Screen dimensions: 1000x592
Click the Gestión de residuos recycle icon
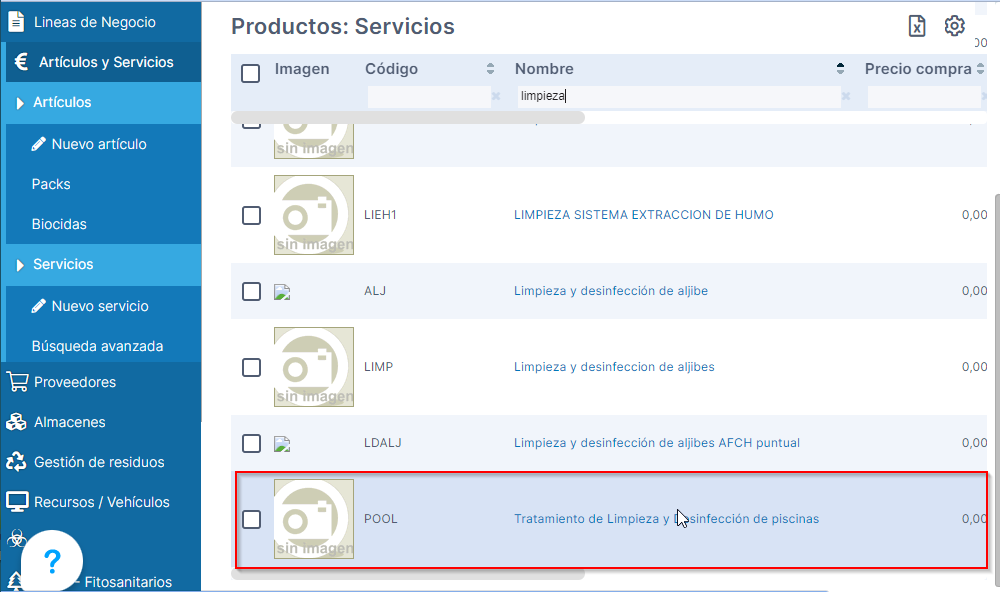pos(17,462)
